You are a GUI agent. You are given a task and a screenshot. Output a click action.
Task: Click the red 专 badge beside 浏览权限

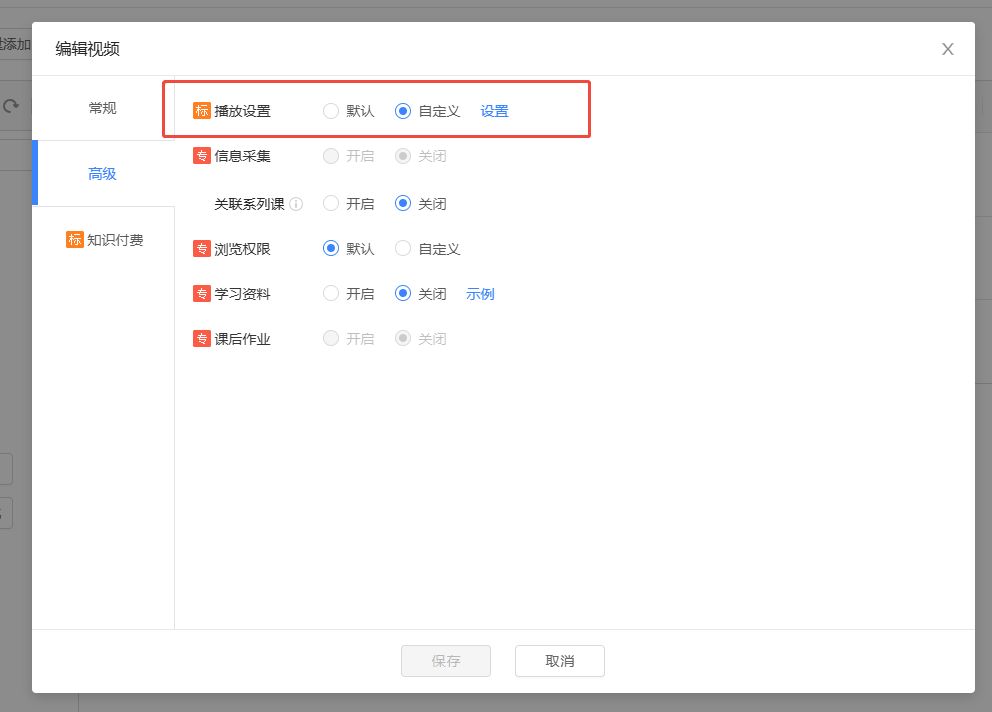(202, 249)
